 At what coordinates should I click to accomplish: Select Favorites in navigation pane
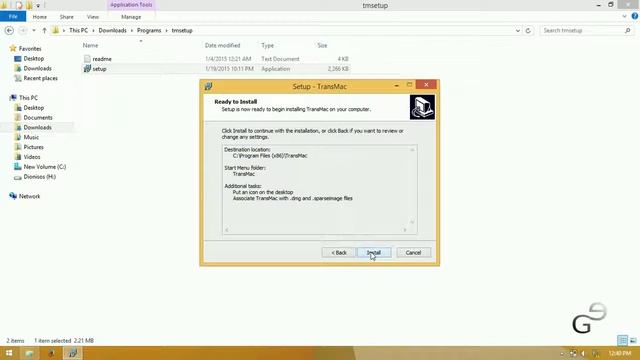(x=30, y=49)
